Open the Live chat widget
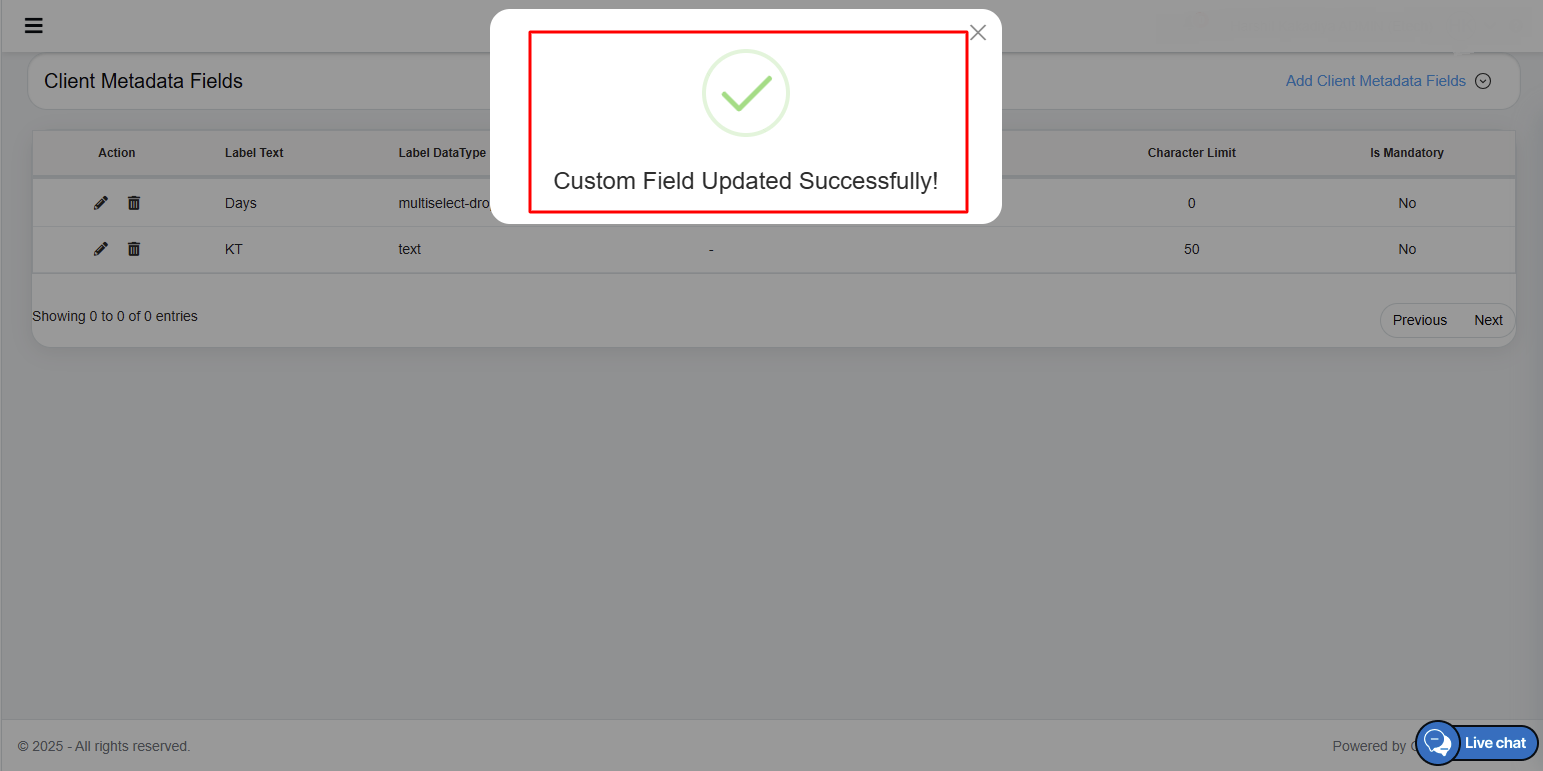 point(1438,743)
